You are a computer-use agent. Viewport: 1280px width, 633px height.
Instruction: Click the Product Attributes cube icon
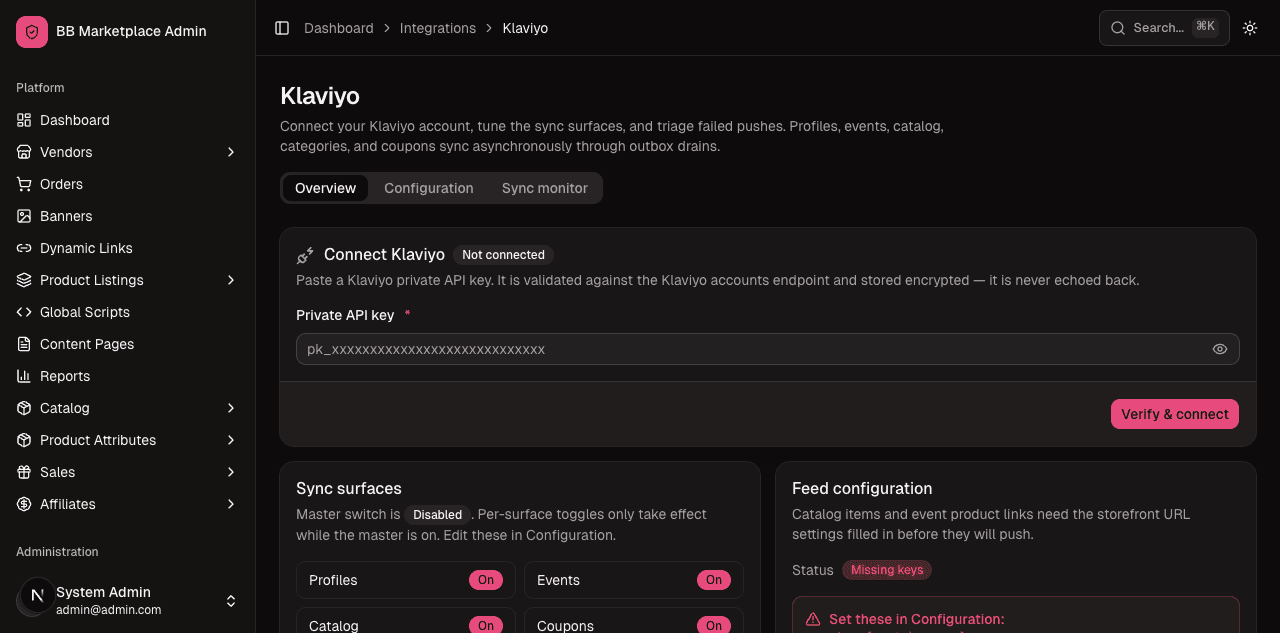(x=24, y=440)
